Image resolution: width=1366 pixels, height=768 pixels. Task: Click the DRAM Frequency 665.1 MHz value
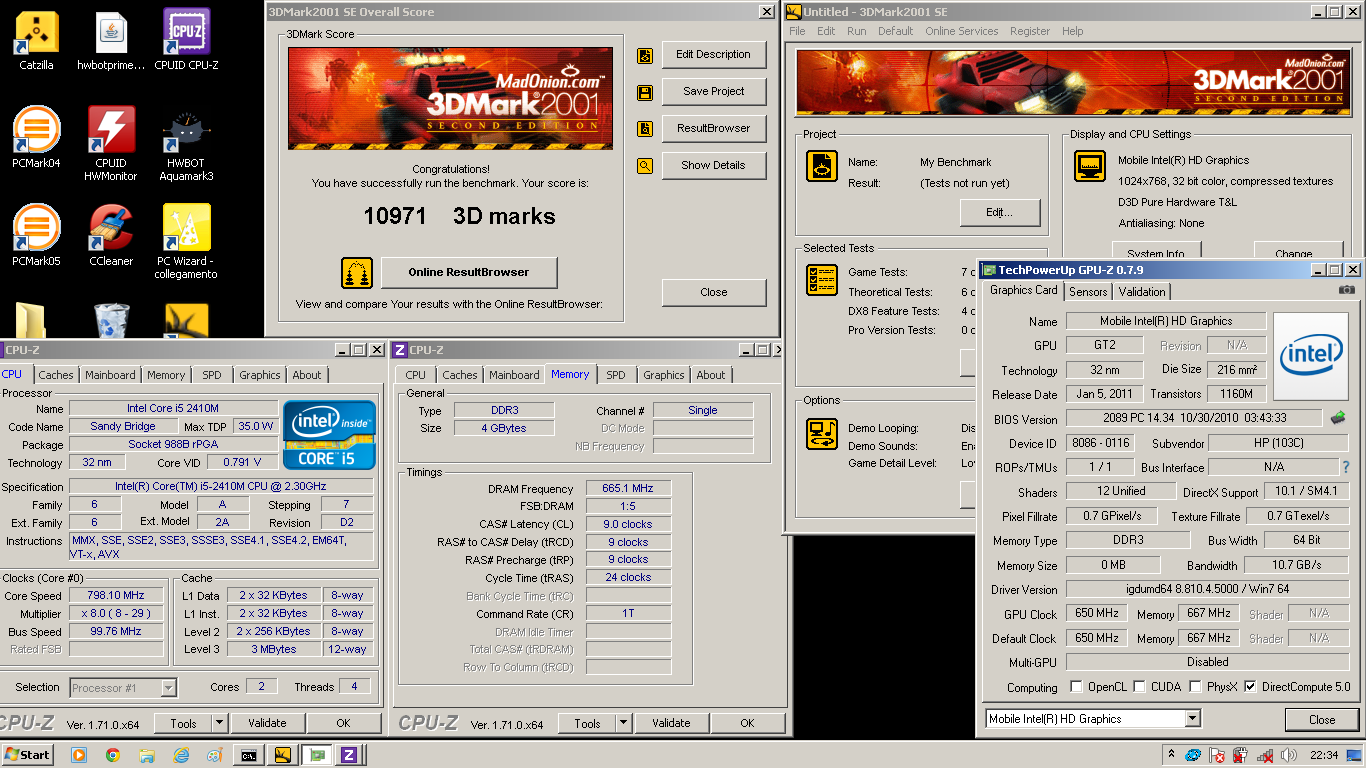tap(628, 489)
